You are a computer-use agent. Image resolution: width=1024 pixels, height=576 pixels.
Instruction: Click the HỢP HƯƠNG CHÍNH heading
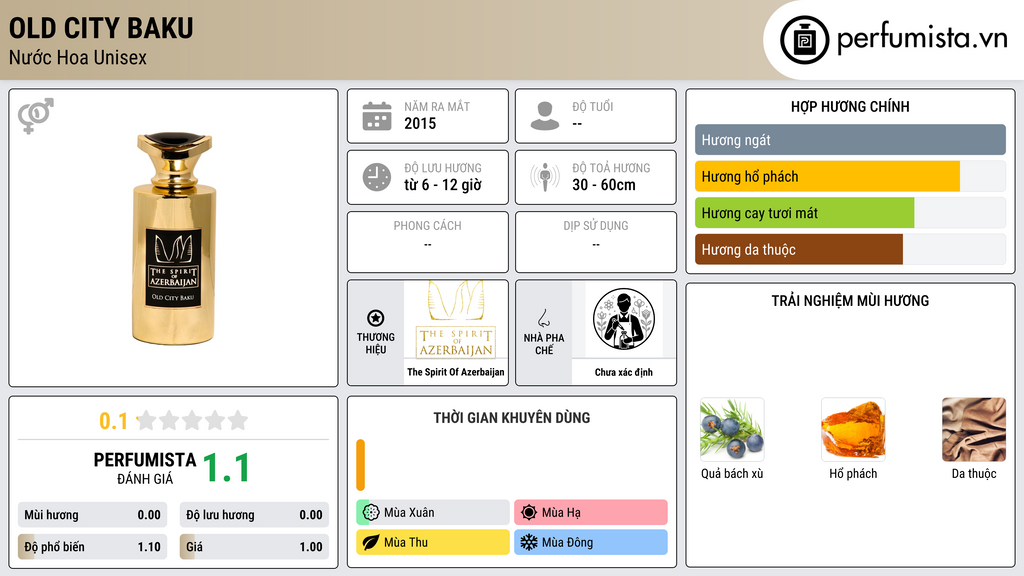tap(850, 106)
